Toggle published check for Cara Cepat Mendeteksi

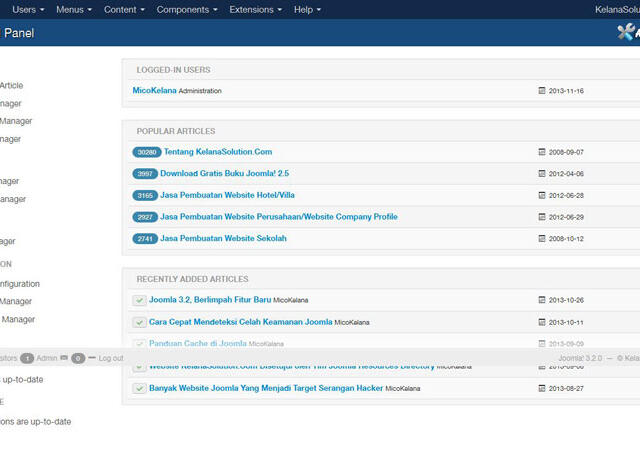click(x=139, y=322)
